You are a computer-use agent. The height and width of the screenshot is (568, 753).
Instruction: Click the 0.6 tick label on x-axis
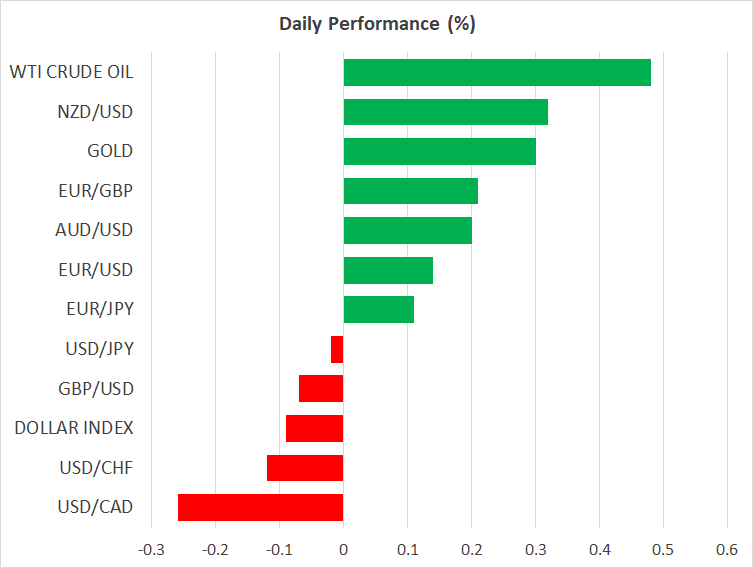point(726,549)
